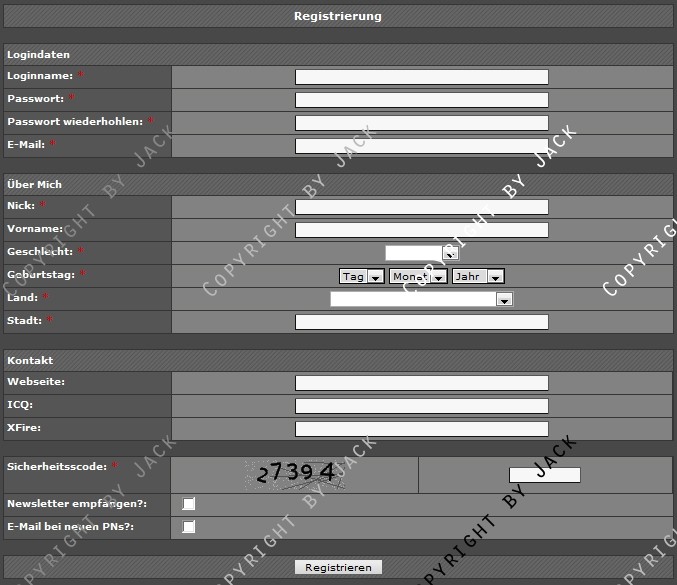The height and width of the screenshot is (585, 677).
Task: Click the Nick input field
Action: [x=422, y=207]
